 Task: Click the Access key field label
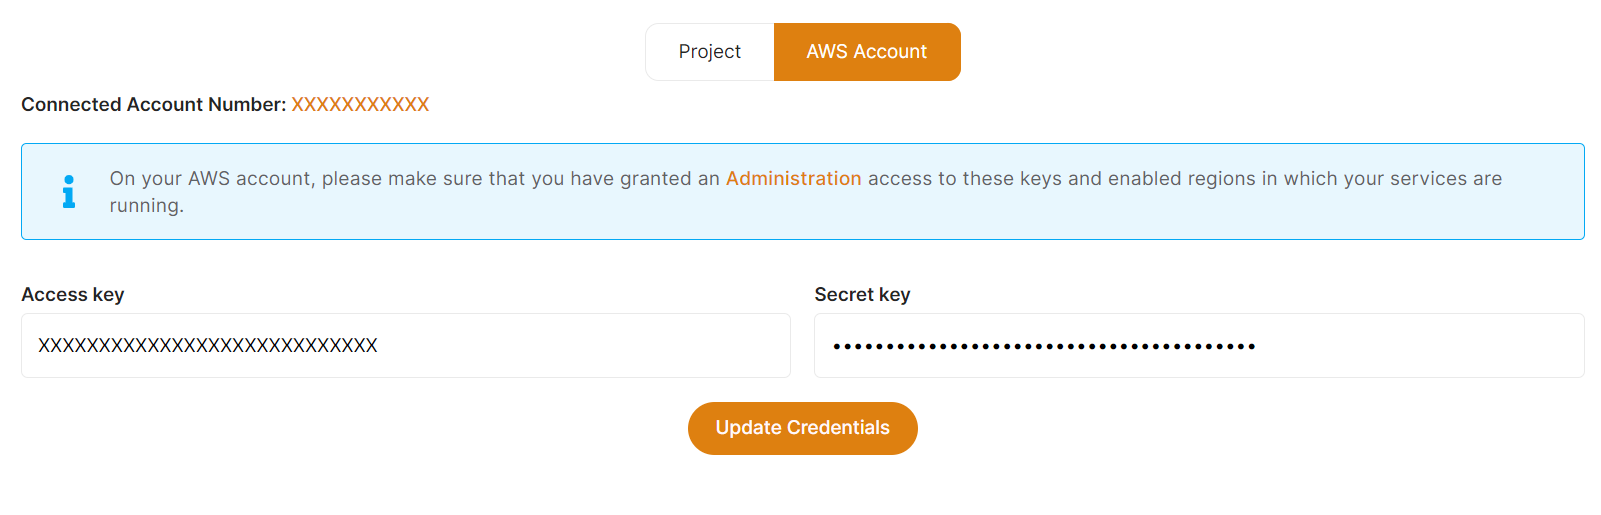click(73, 295)
